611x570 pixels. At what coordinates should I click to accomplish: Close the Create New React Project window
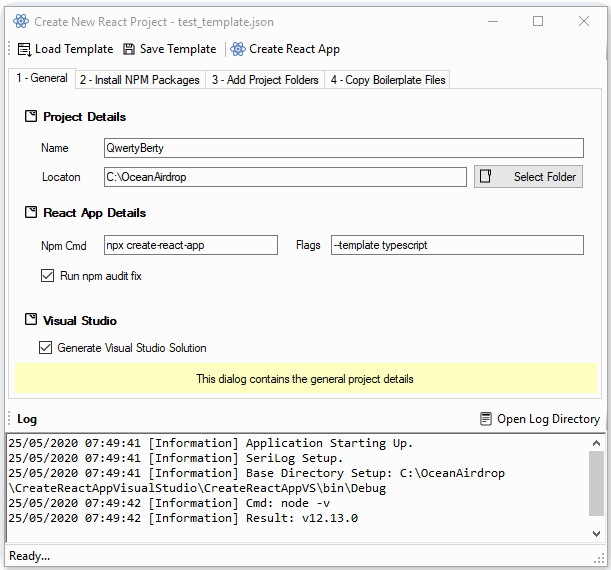584,21
